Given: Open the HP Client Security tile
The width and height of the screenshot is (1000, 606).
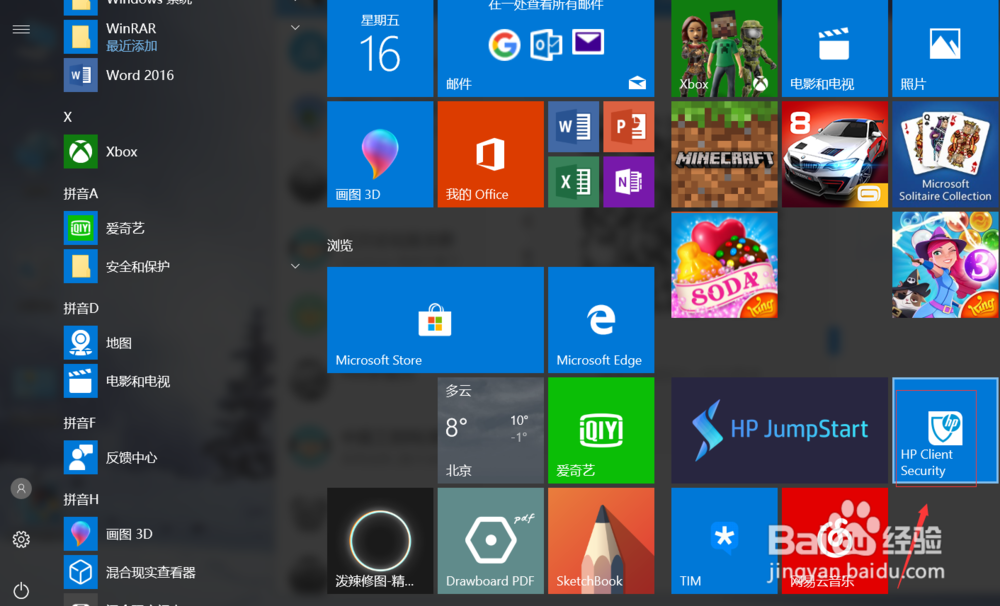Looking at the screenshot, I should [945, 430].
